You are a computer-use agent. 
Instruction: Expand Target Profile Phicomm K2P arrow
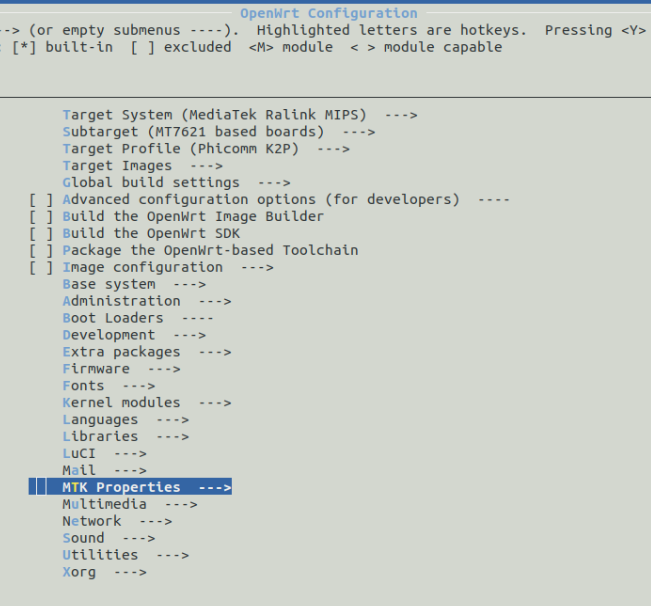click(x=333, y=149)
